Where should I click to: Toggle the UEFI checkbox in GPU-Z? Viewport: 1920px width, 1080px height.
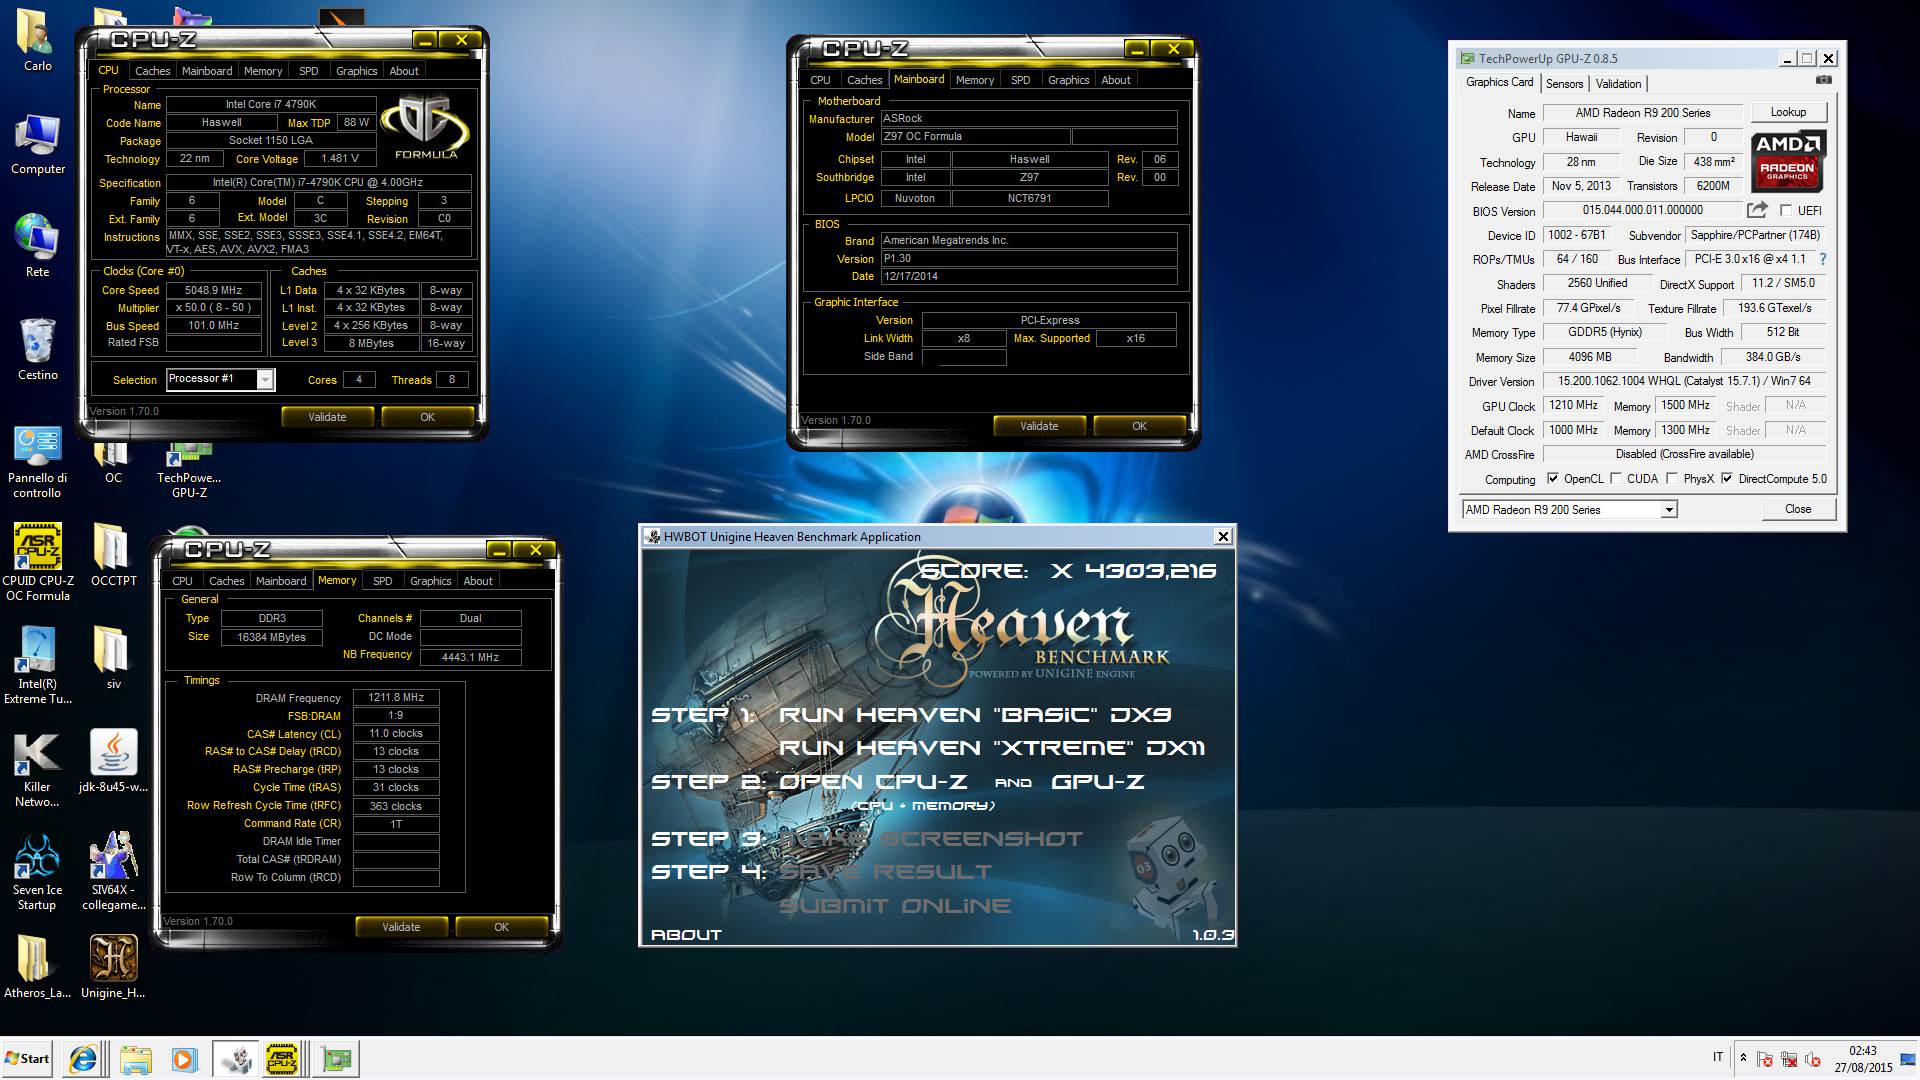pyautogui.click(x=1786, y=210)
